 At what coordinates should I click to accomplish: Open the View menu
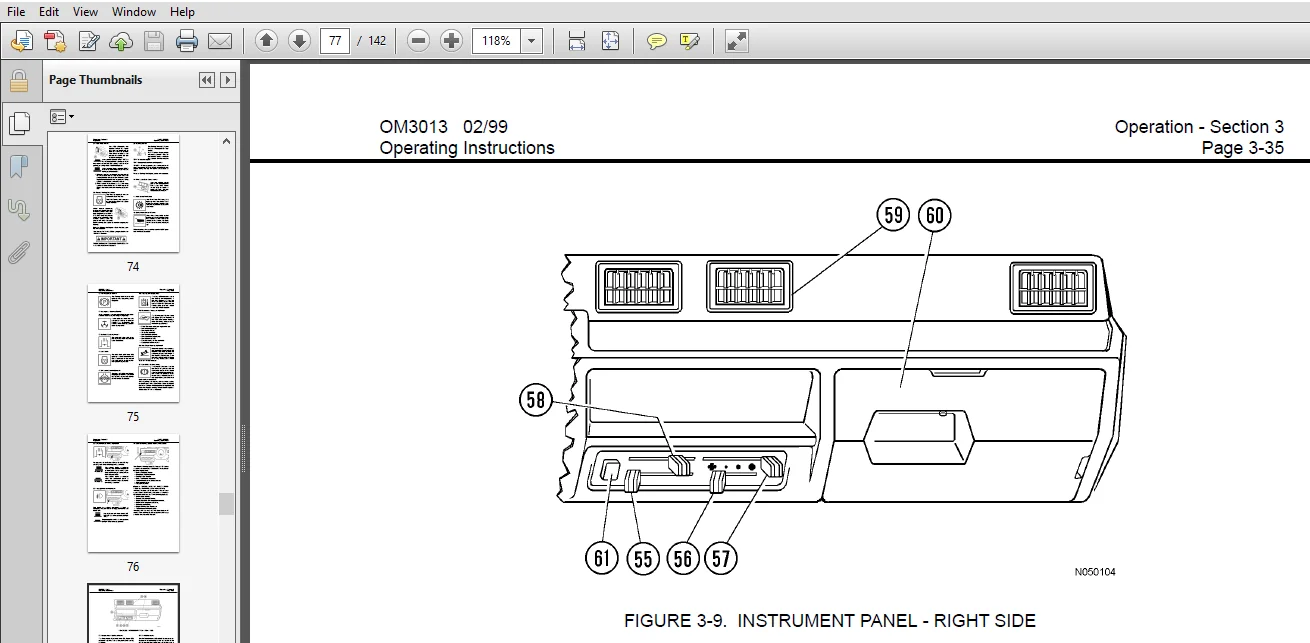tap(85, 12)
